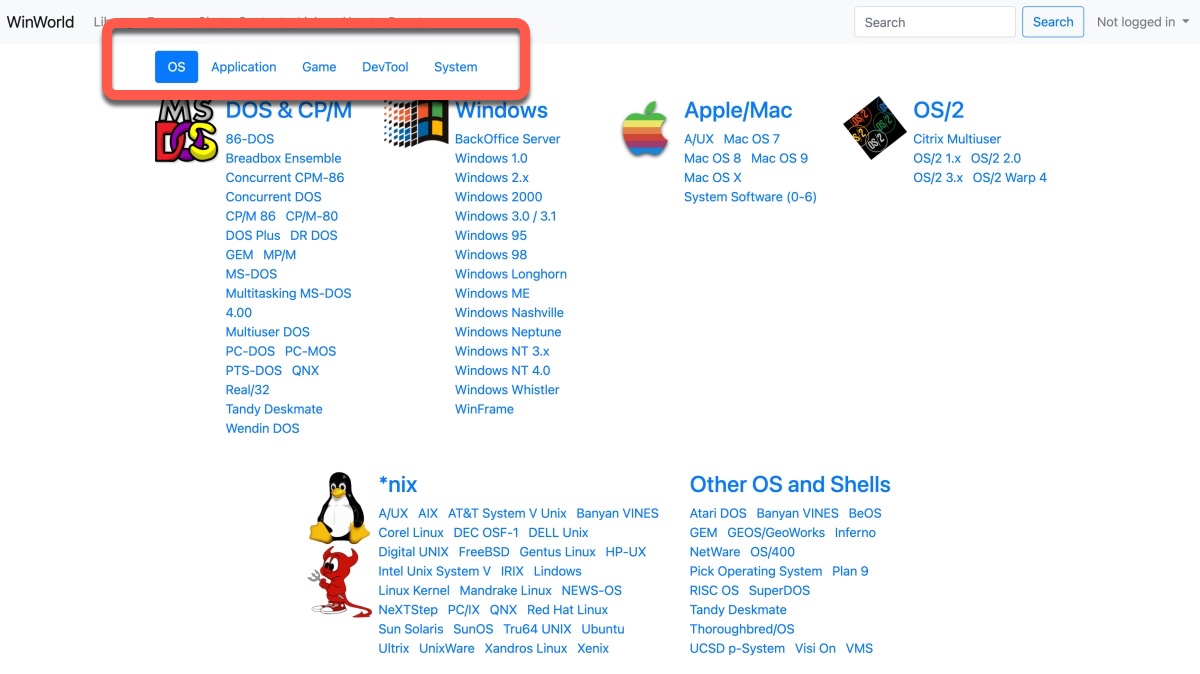
Task: Open the *nix category heading
Action: [x=398, y=485]
